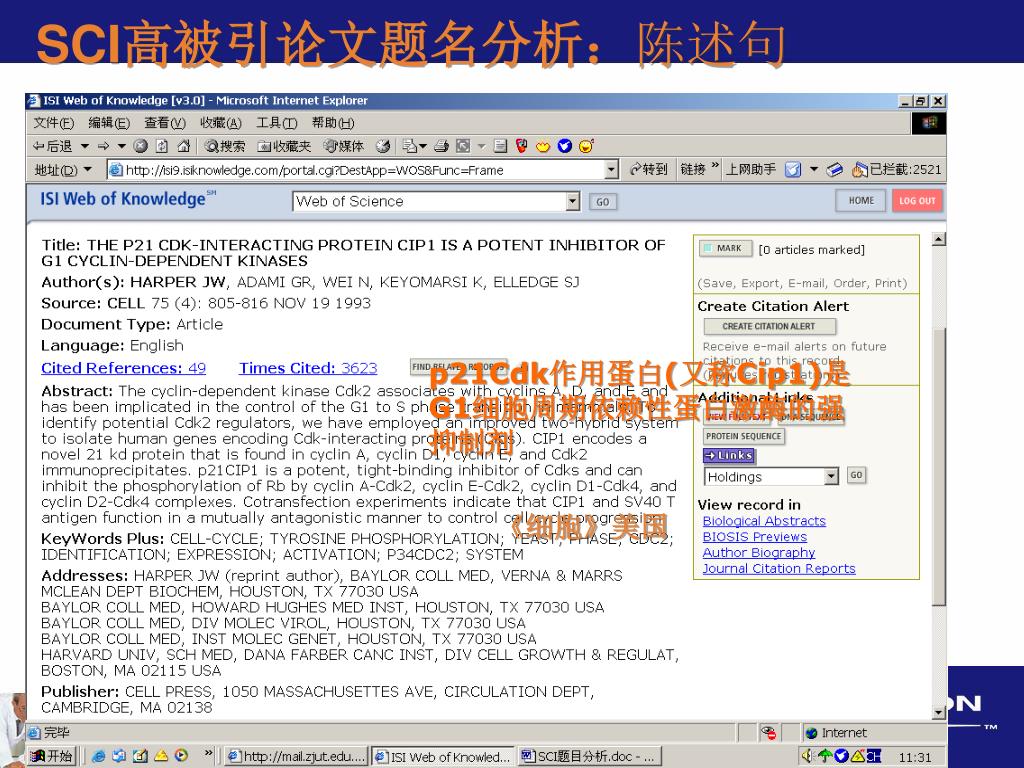
Task: Open the 工具(T) menu
Action: [x=277, y=123]
